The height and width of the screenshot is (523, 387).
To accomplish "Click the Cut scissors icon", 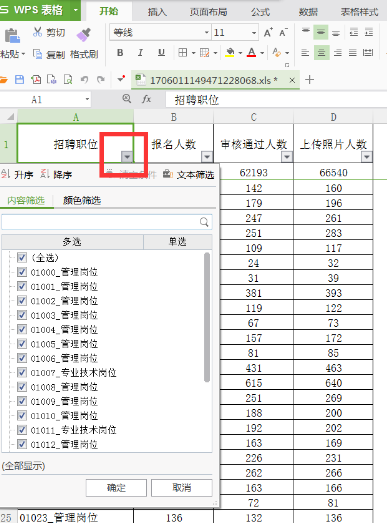I will 37,32.
